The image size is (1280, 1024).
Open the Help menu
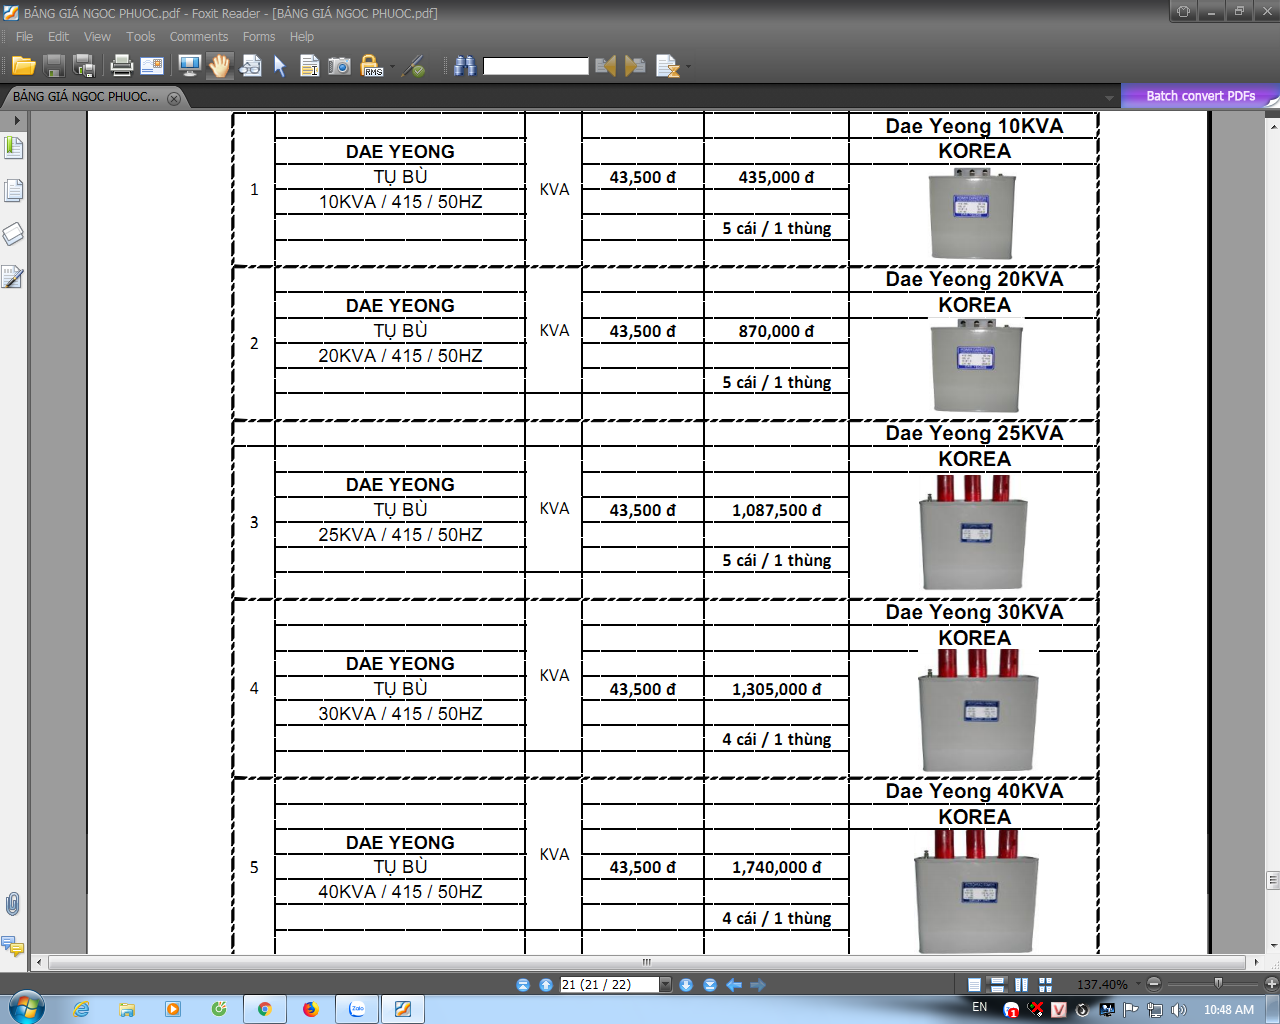(301, 37)
